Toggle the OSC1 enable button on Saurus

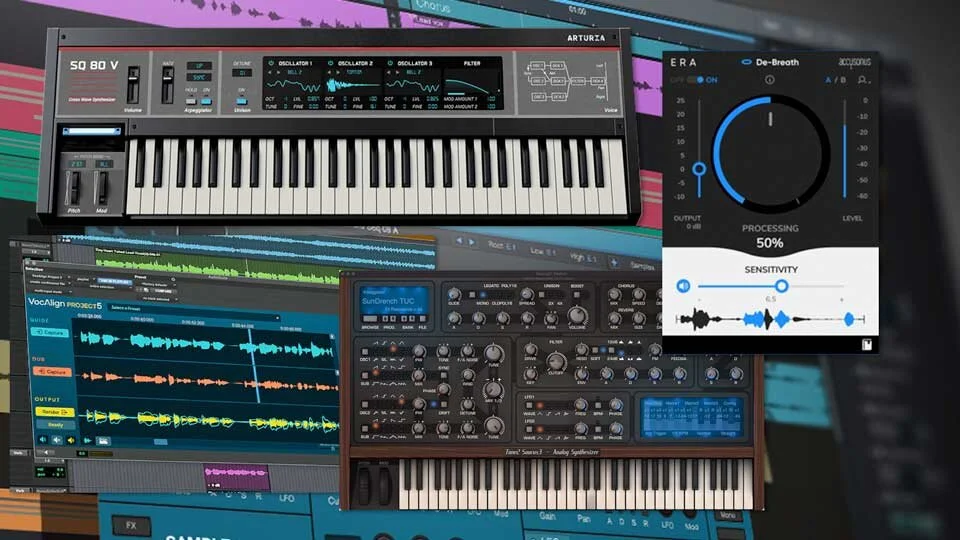pyautogui.click(x=366, y=352)
